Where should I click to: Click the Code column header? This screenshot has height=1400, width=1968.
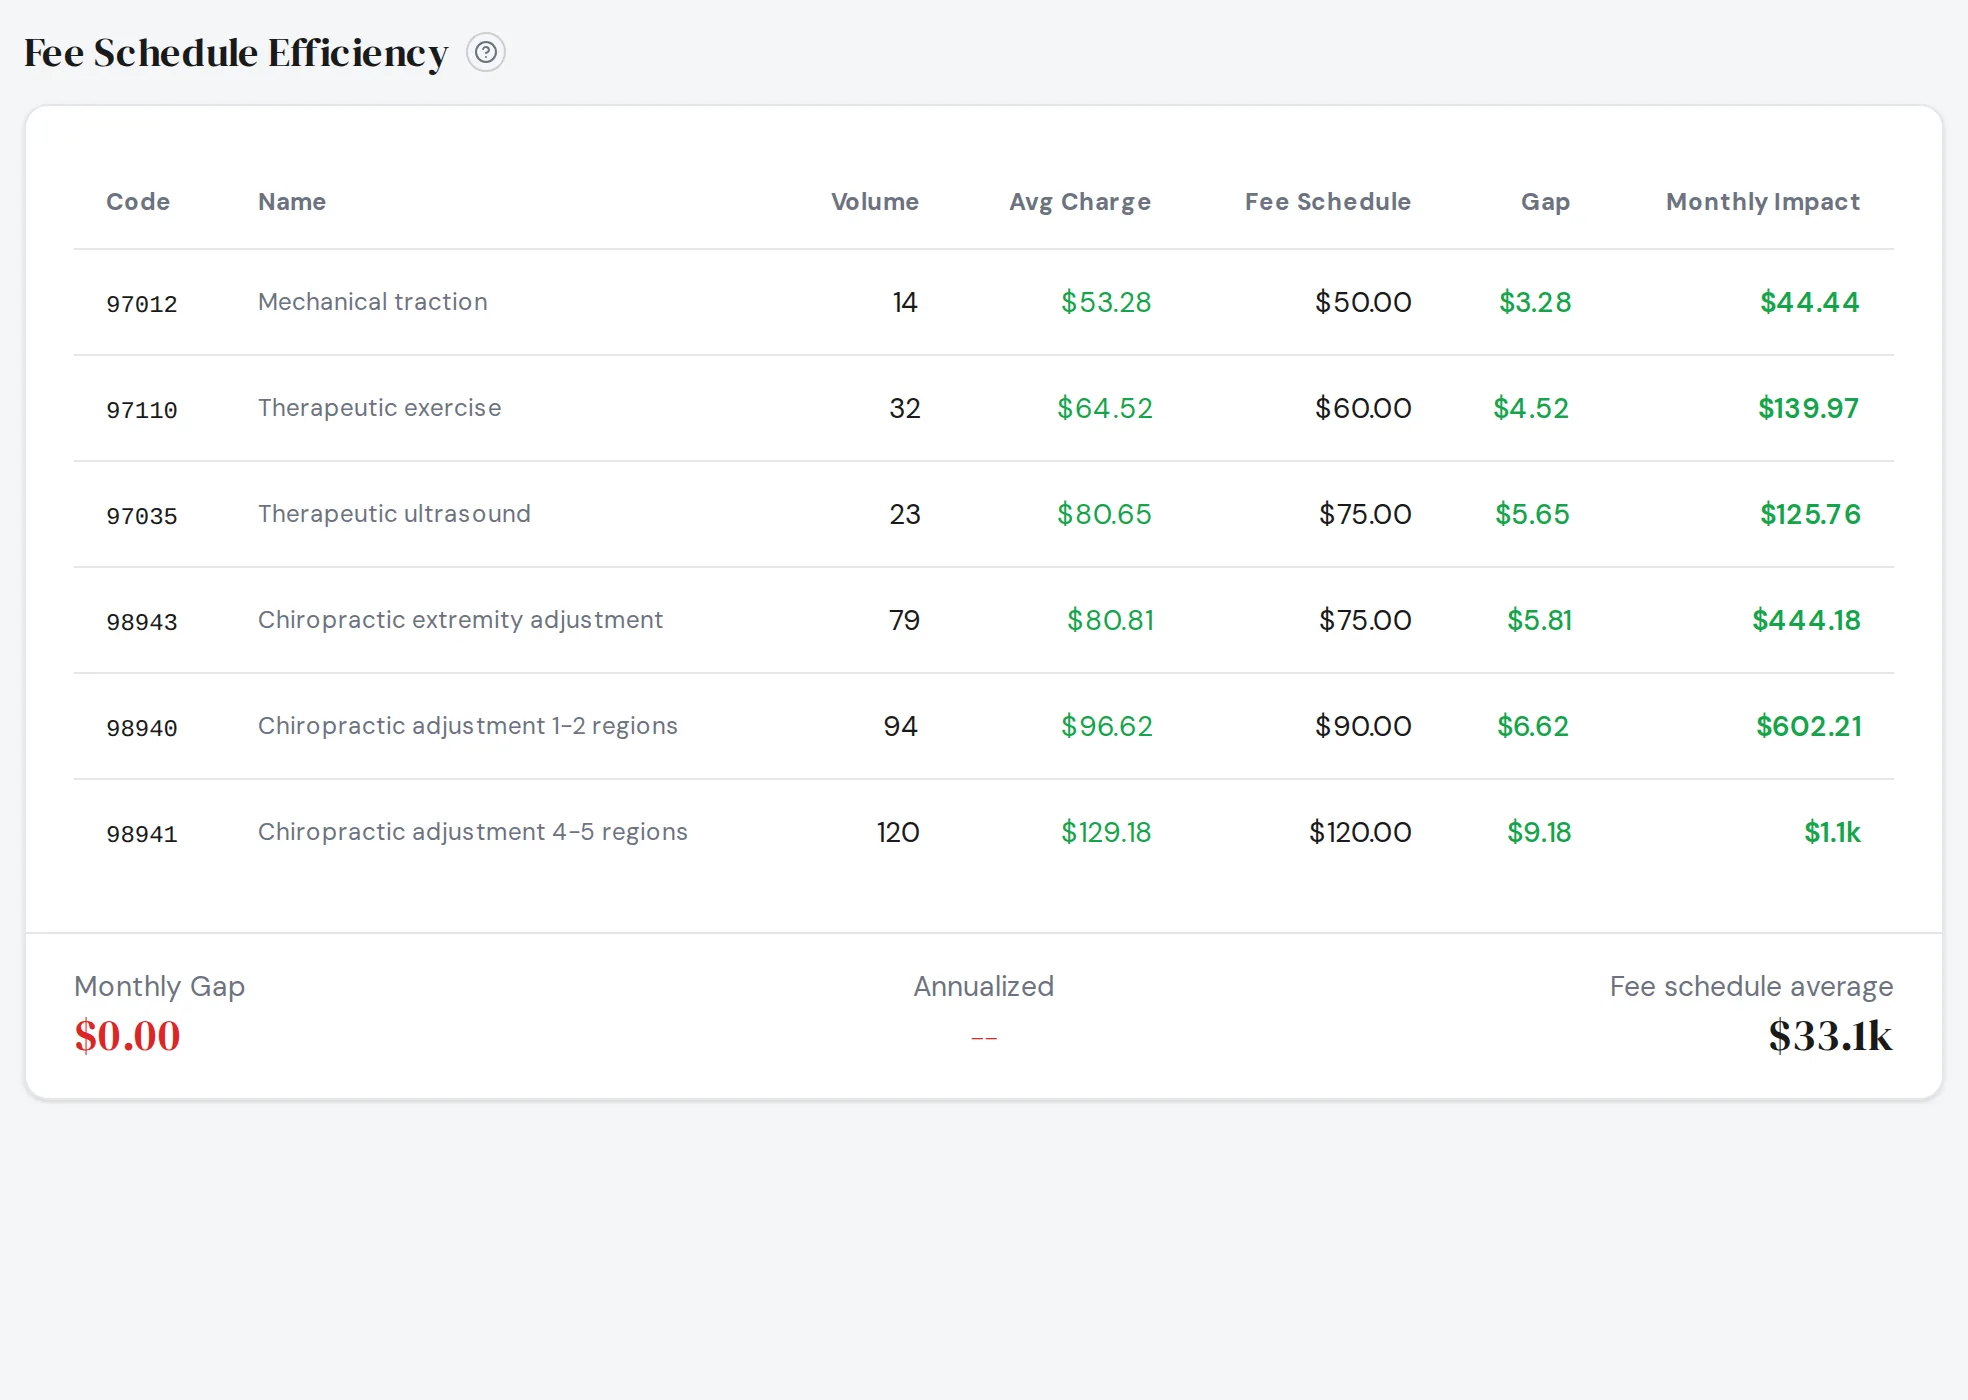point(138,202)
